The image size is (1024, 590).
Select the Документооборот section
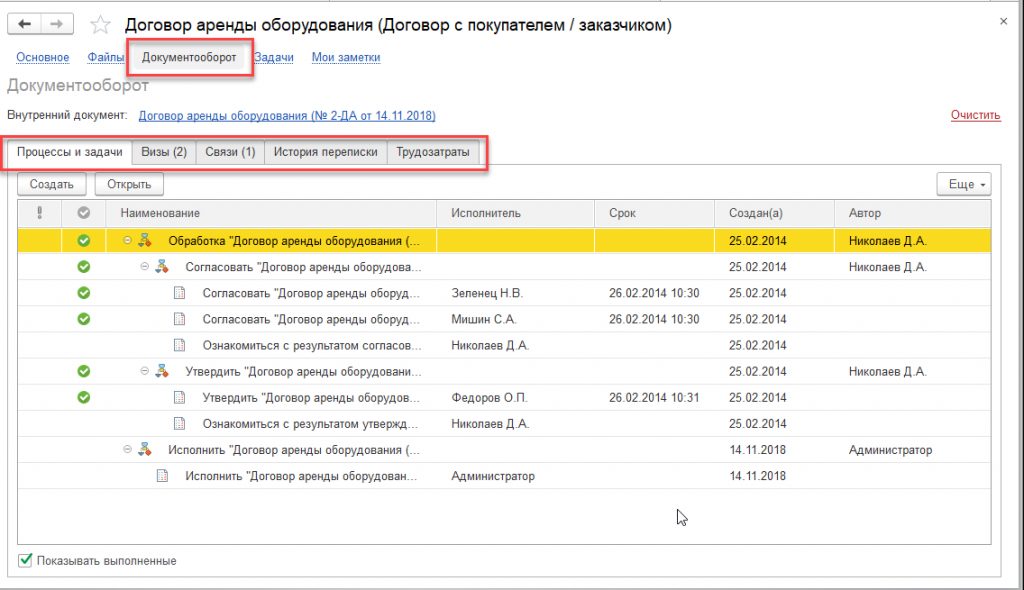point(189,57)
